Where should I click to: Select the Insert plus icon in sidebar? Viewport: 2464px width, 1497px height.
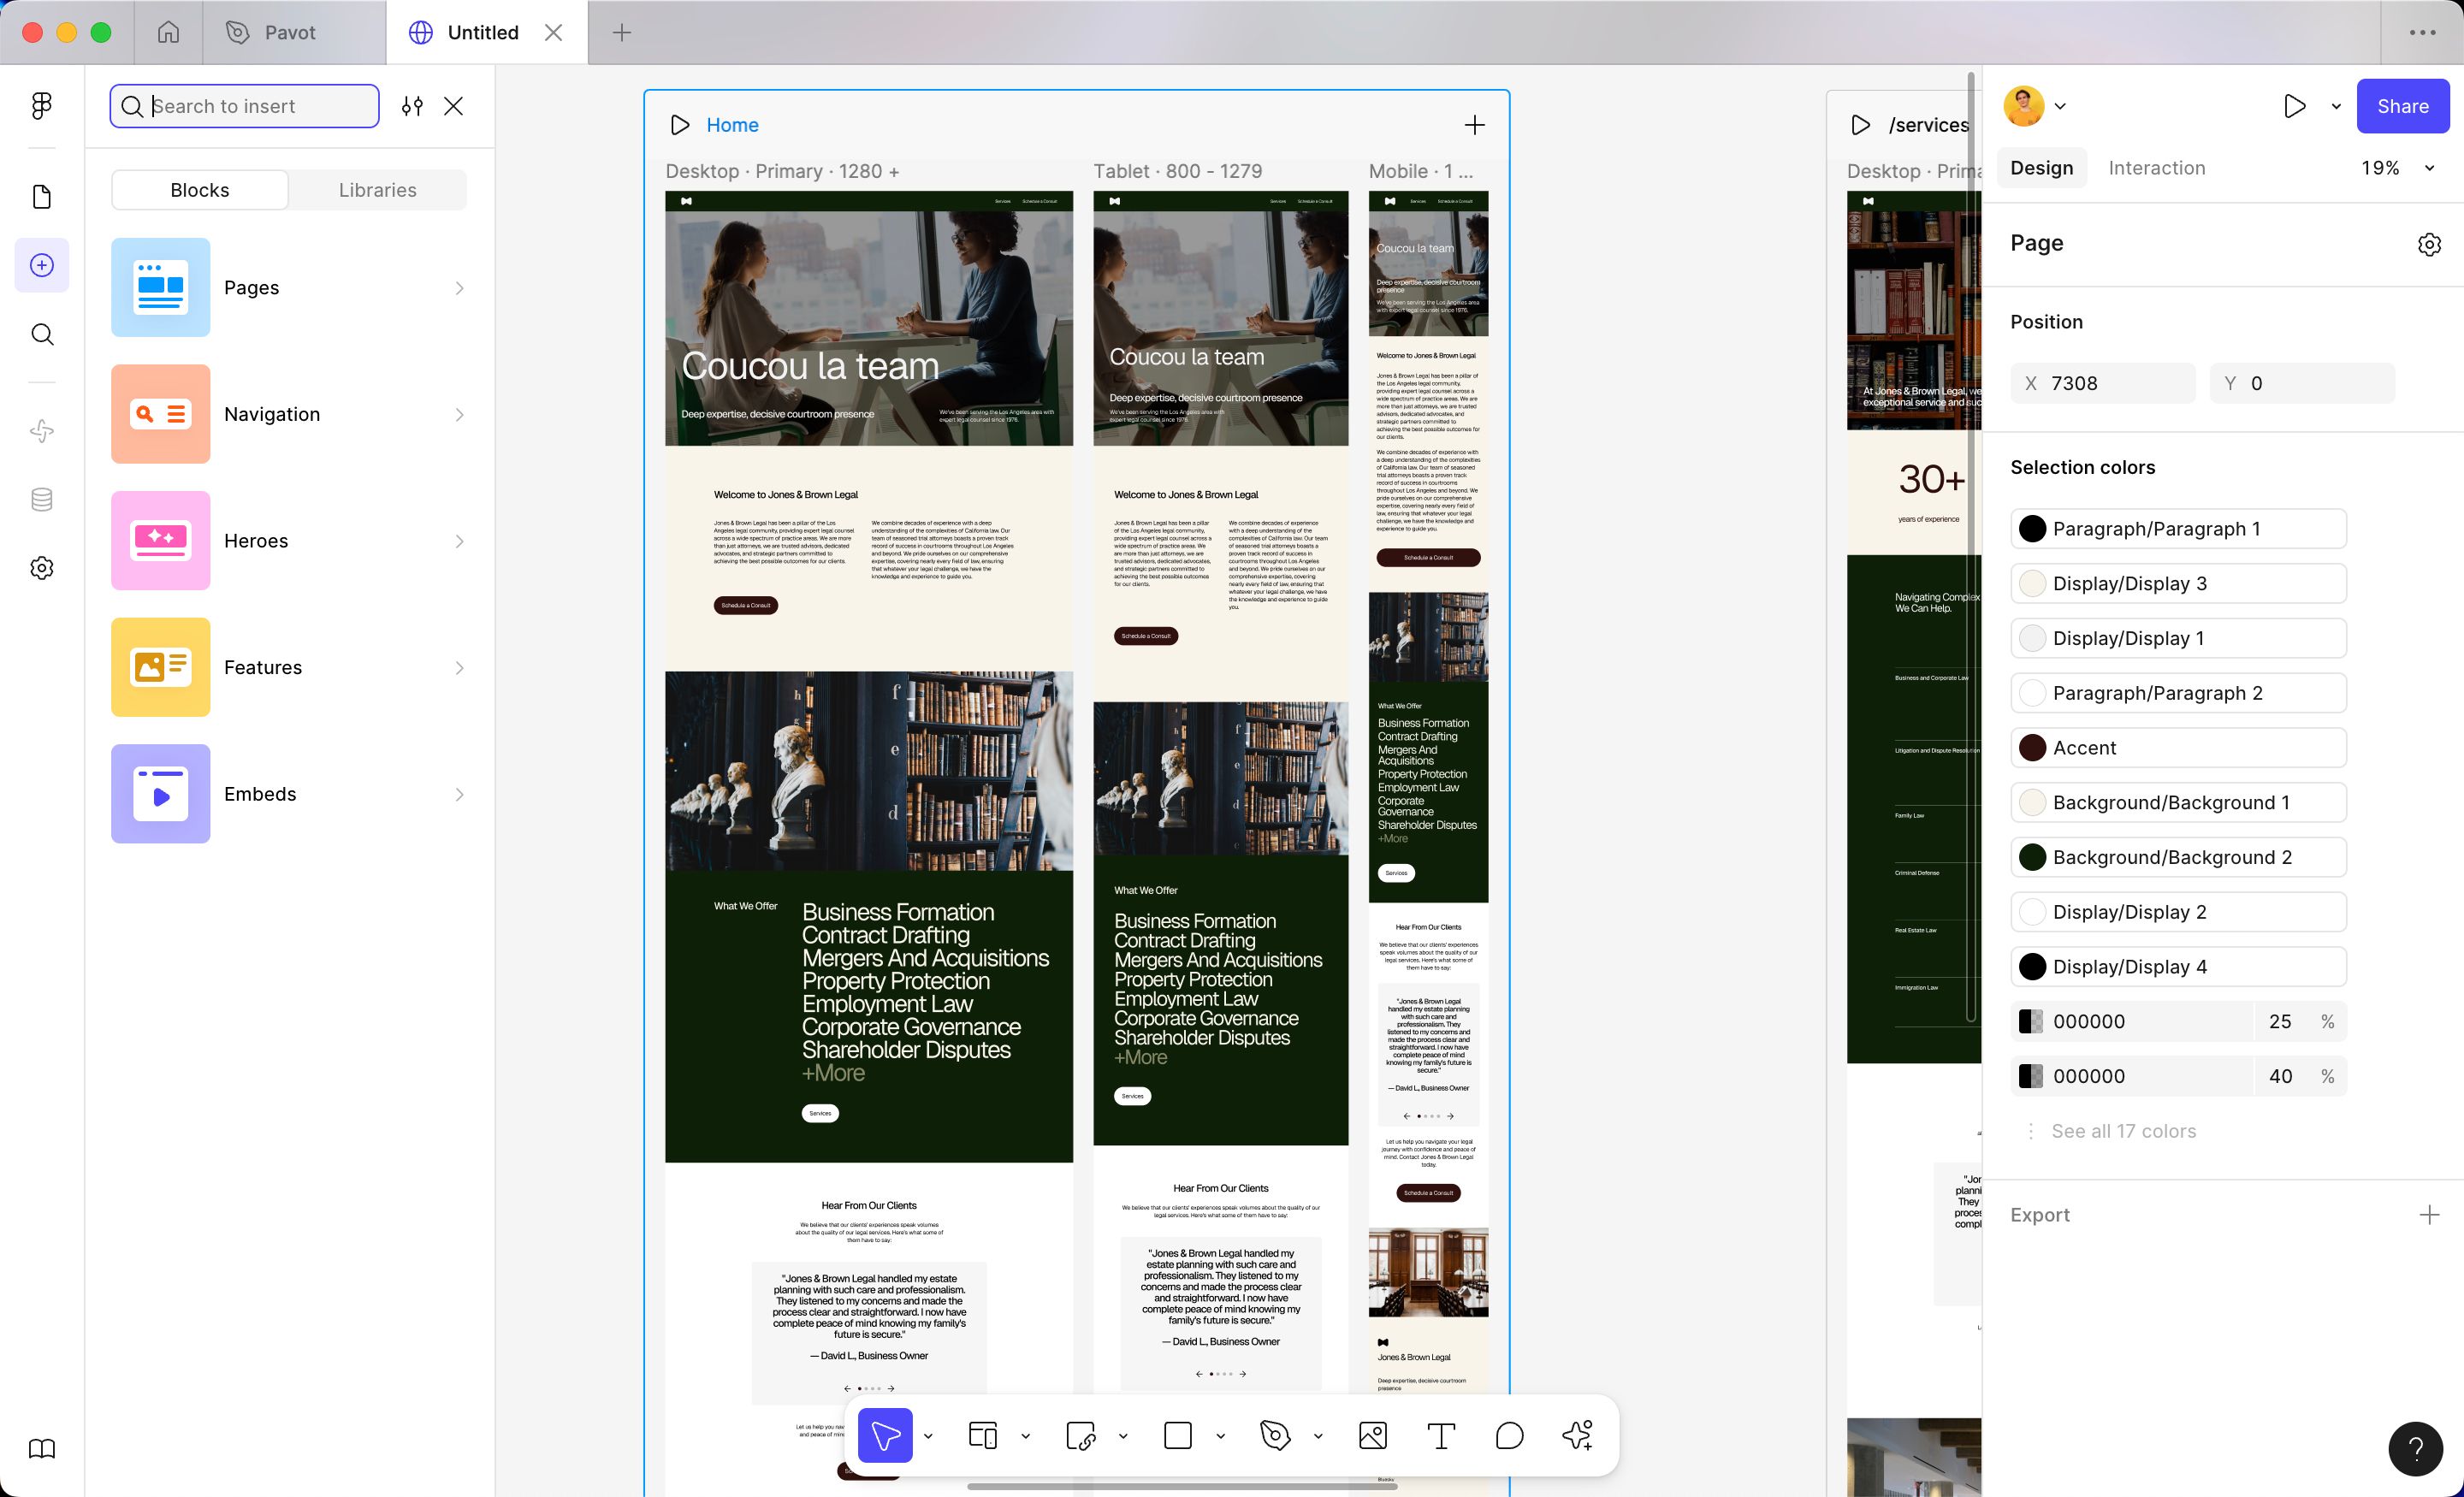[x=42, y=265]
